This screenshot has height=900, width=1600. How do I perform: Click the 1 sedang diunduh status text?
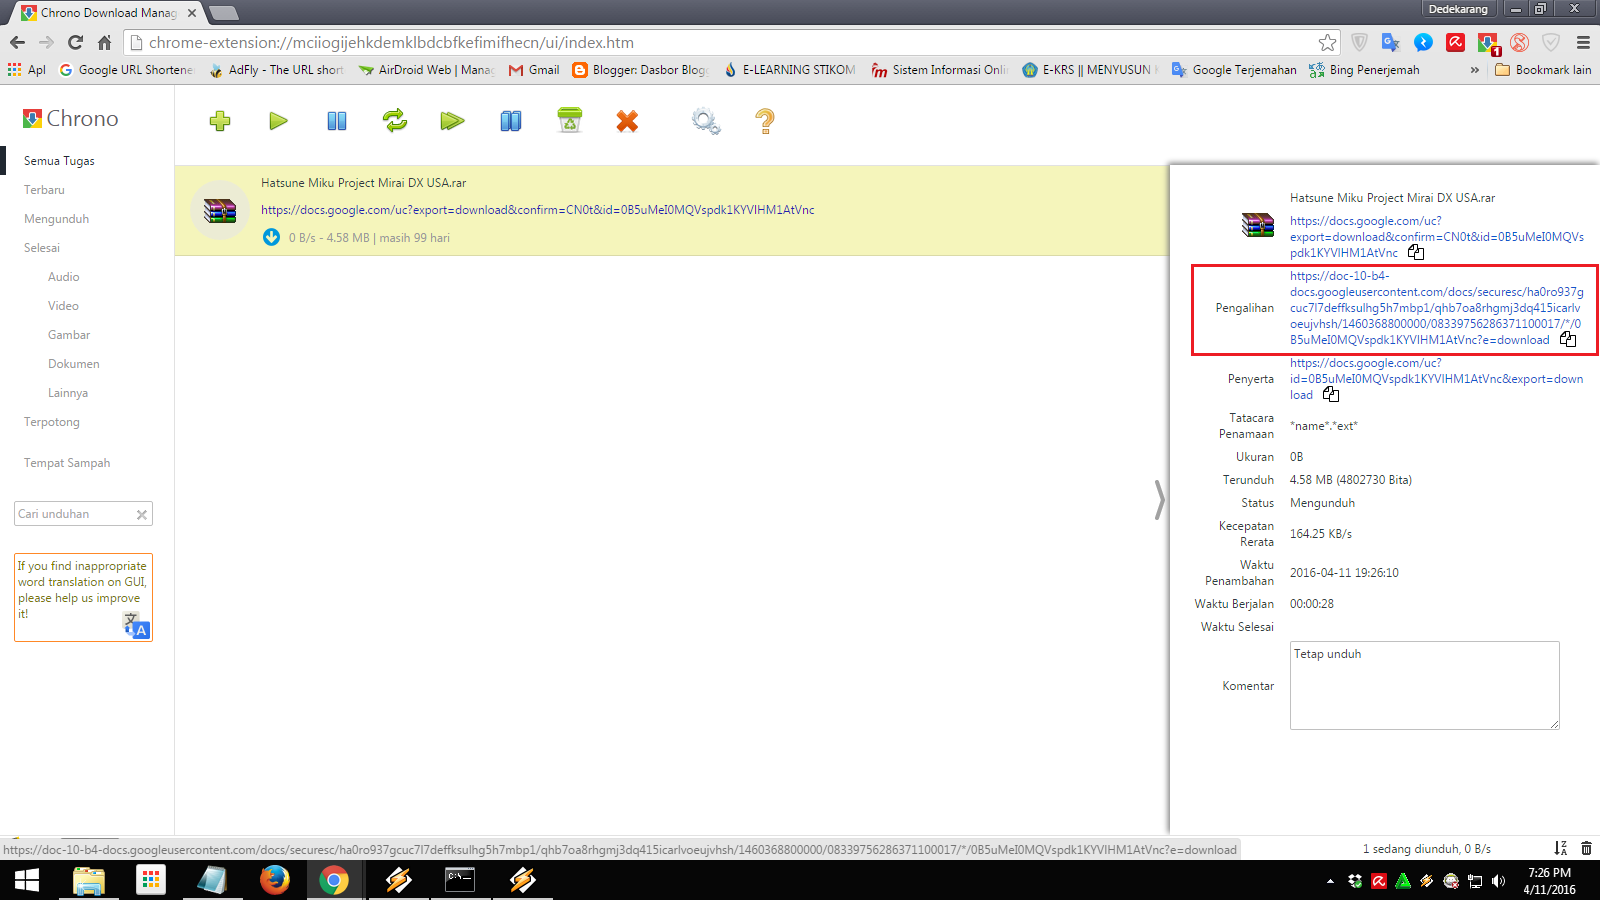tap(1426, 849)
